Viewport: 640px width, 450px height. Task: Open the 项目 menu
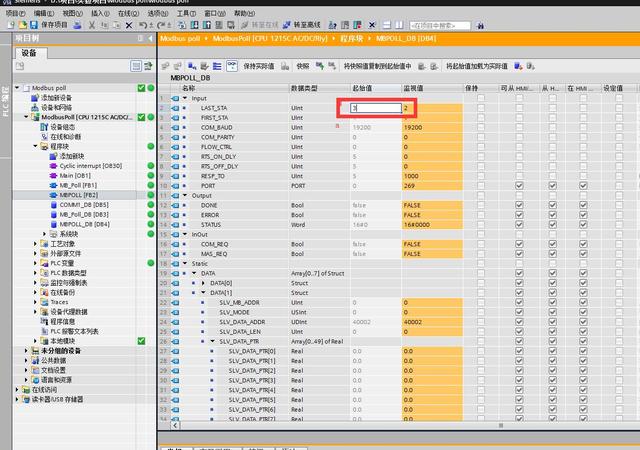point(16,13)
